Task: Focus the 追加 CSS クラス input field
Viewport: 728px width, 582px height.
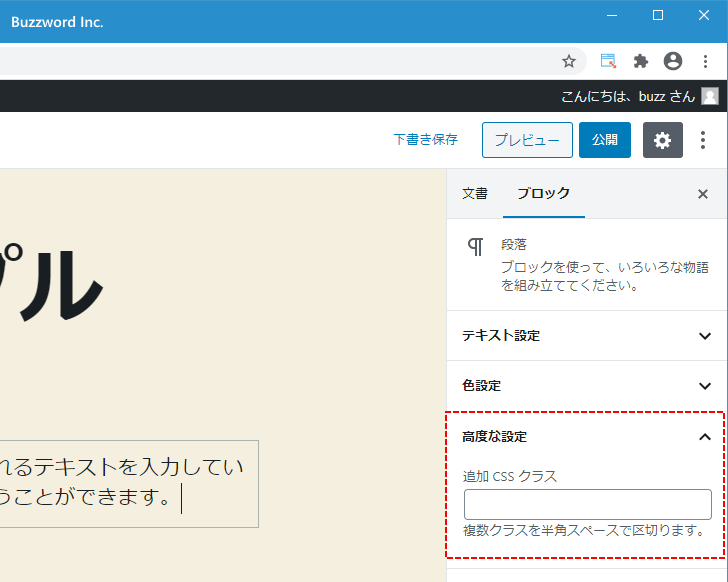Action: click(x=587, y=504)
